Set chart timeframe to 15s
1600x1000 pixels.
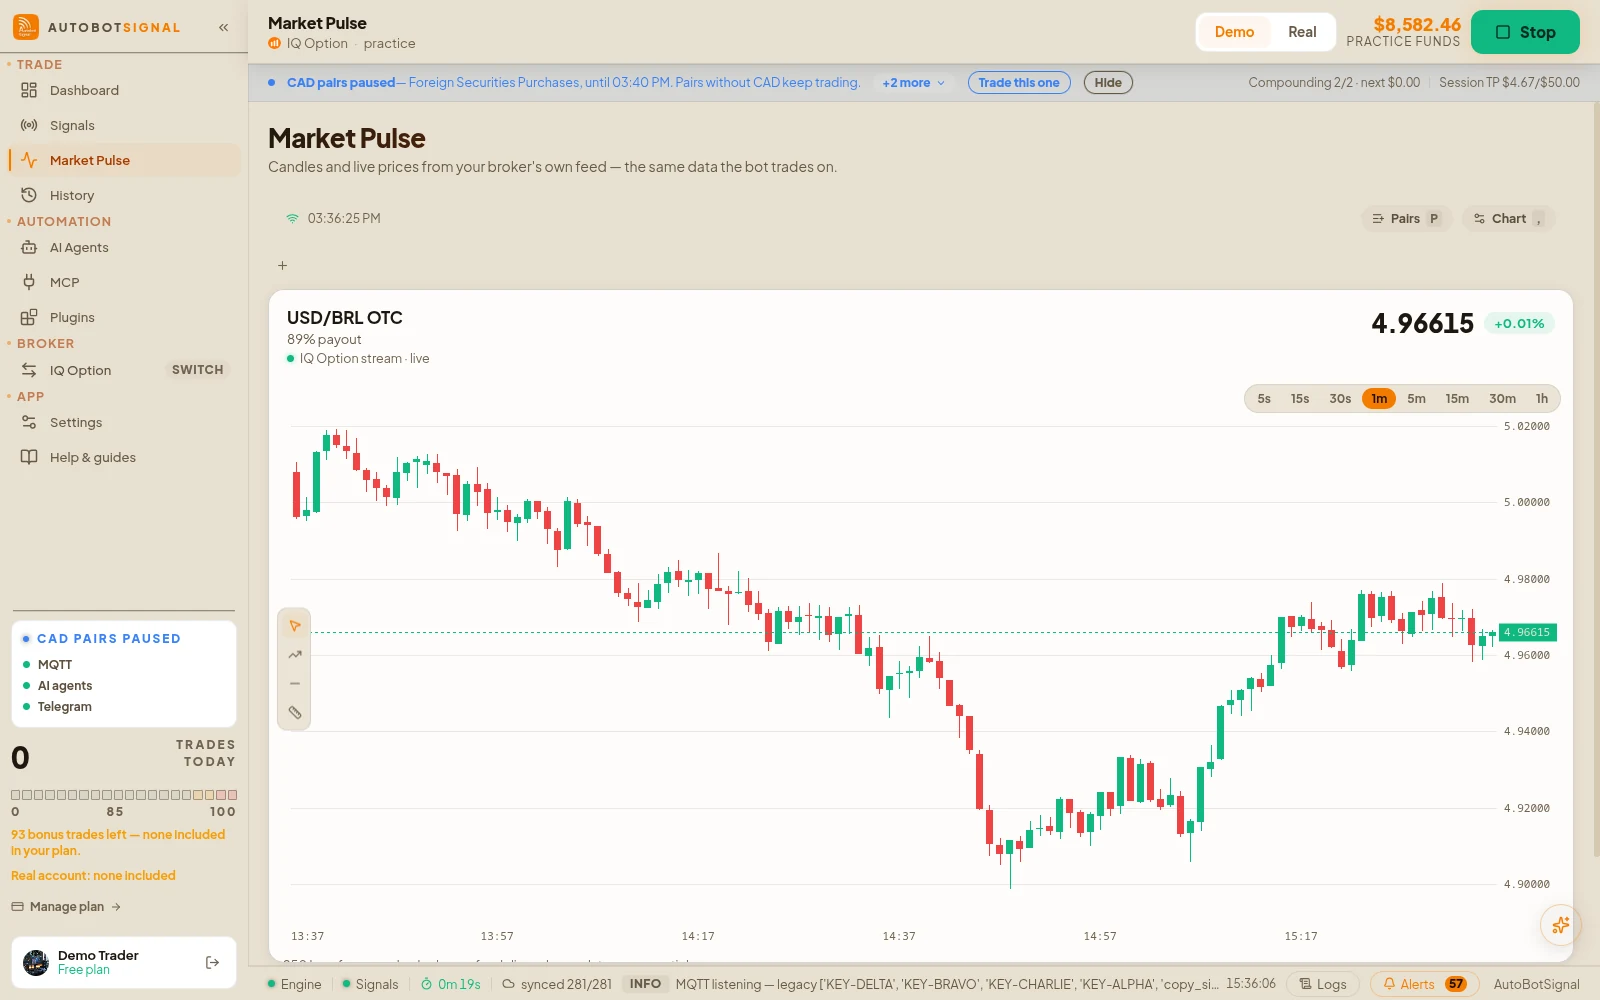[1300, 399]
